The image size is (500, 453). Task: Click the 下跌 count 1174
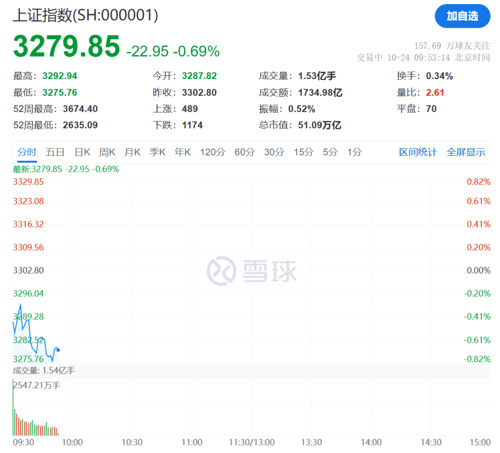point(192,125)
